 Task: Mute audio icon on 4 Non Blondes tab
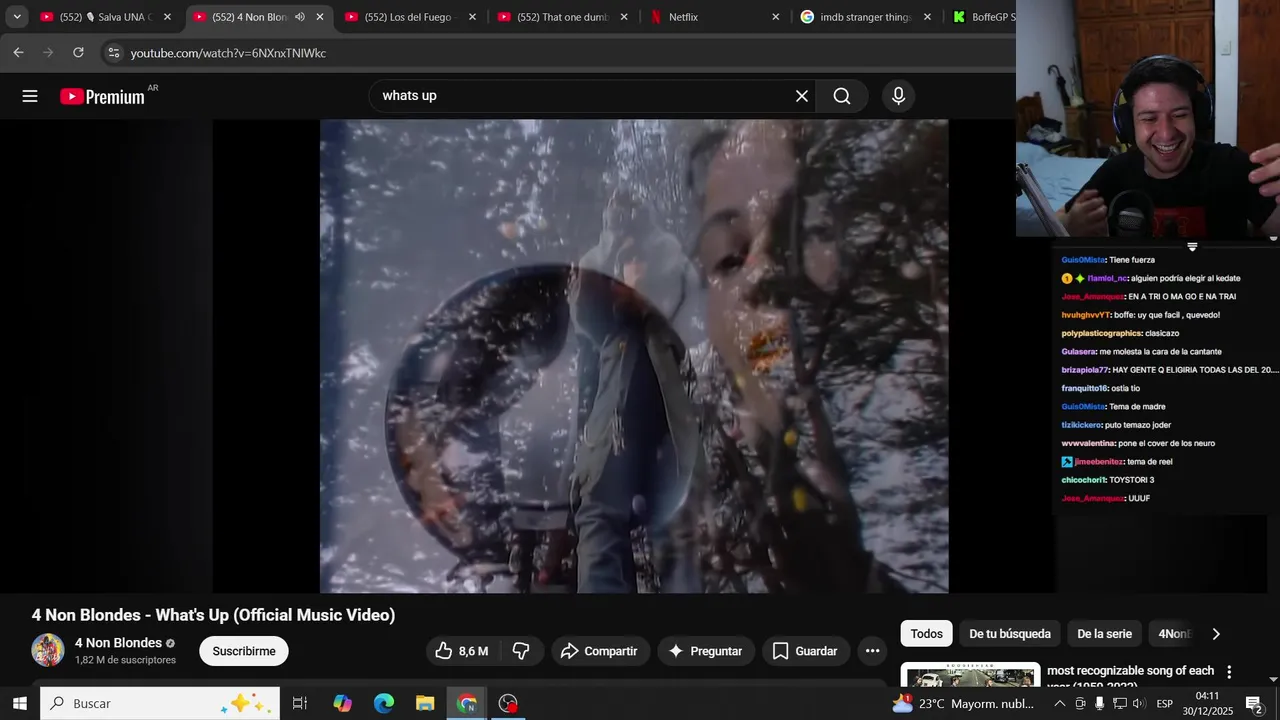[x=299, y=17]
